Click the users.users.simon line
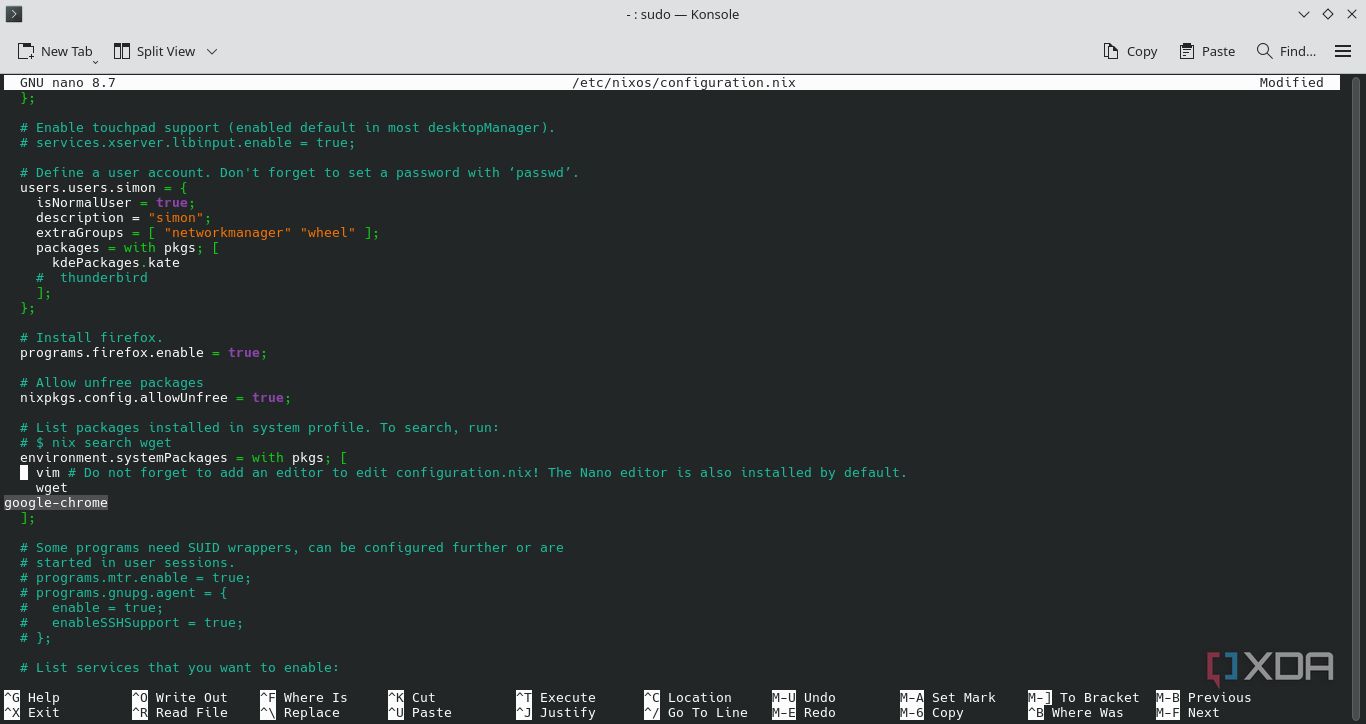The height and width of the screenshot is (724, 1366). [104, 187]
